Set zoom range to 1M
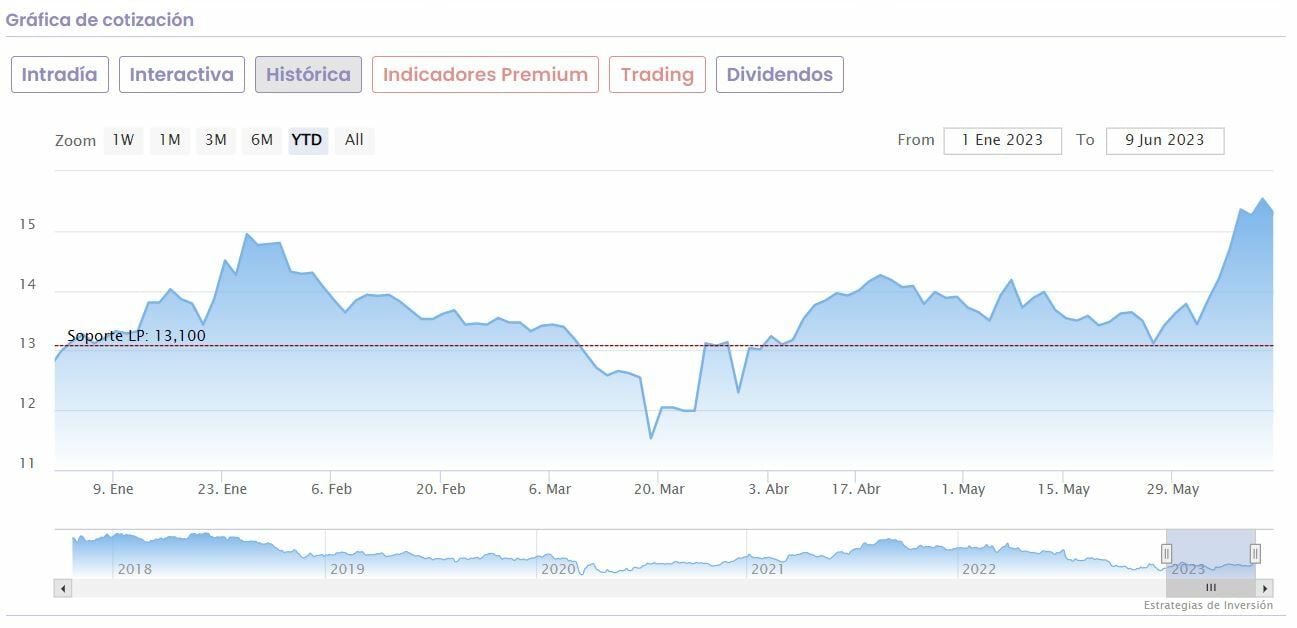The height and width of the screenshot is (628, 1297). click(170, 140)
